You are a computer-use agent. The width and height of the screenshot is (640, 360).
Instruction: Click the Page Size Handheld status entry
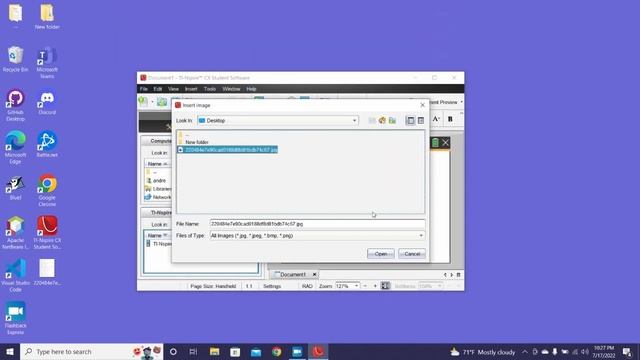tap(213, 286)
